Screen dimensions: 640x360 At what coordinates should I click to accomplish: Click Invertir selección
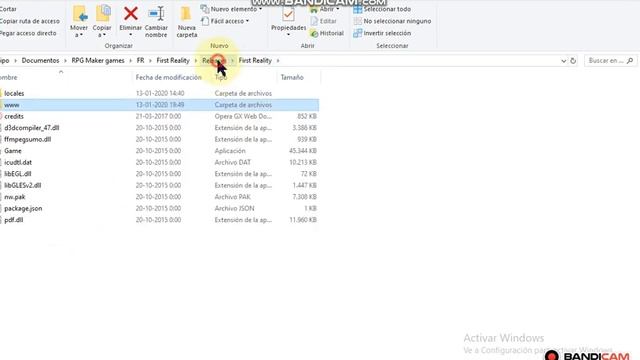(x=382, y=33)
